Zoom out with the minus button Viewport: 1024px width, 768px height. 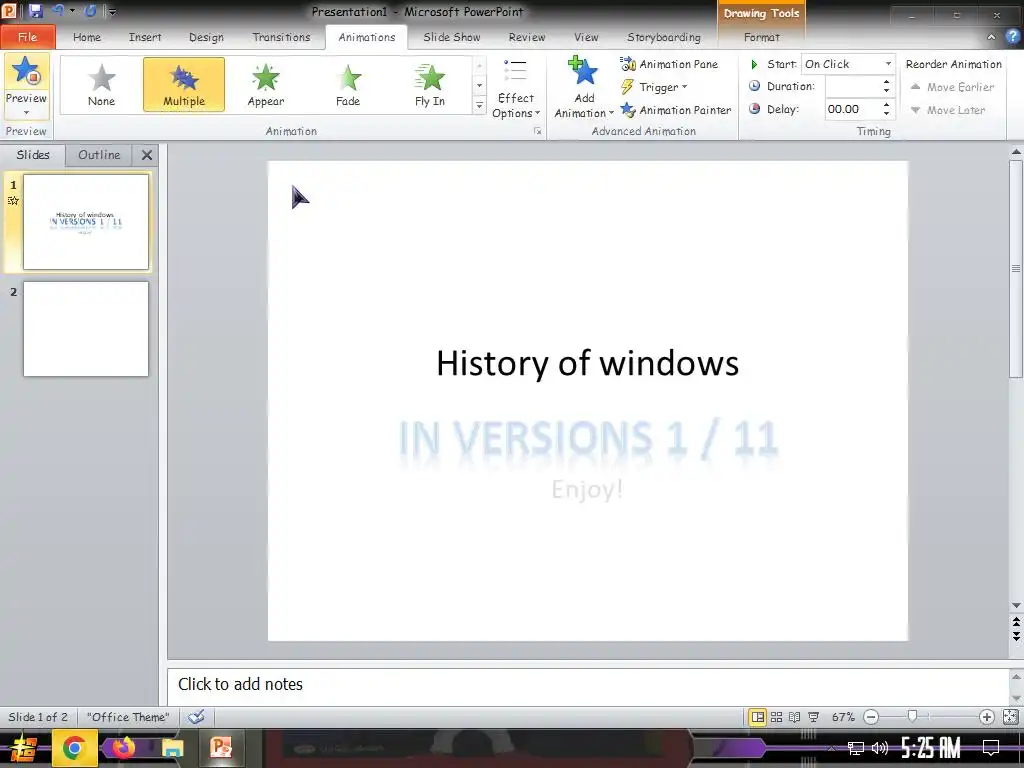pos(871,717)
